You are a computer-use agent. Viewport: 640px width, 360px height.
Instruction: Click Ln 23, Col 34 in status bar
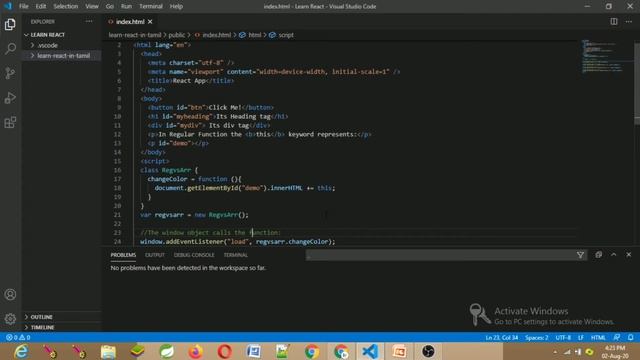(x=502, y=338)
